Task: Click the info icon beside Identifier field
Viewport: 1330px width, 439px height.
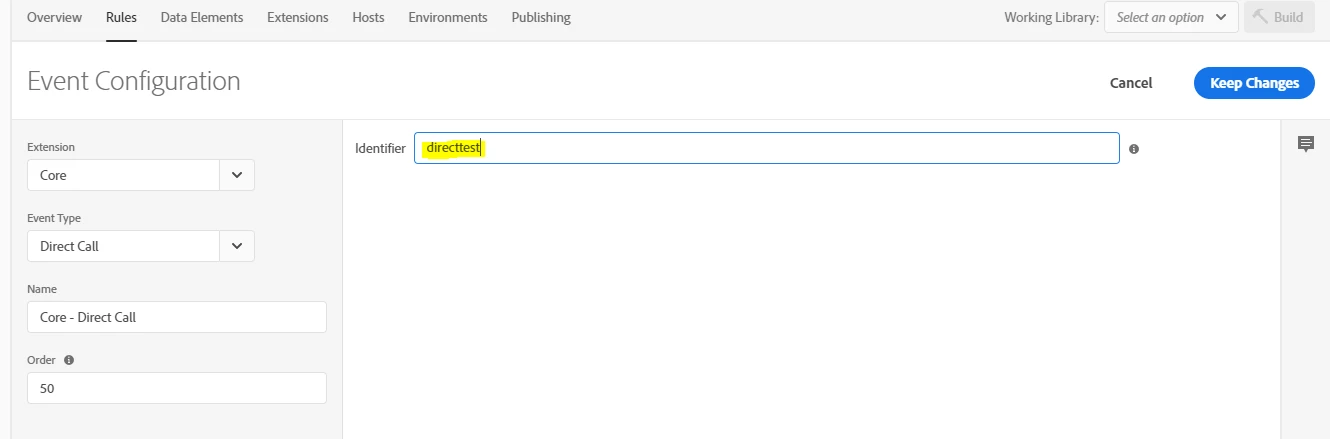Action: (x=1134, y=149)
